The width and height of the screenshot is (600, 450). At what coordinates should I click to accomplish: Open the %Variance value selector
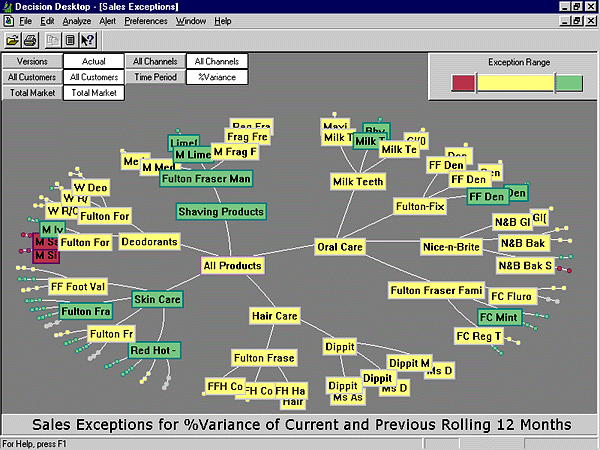tap(217, 77)
